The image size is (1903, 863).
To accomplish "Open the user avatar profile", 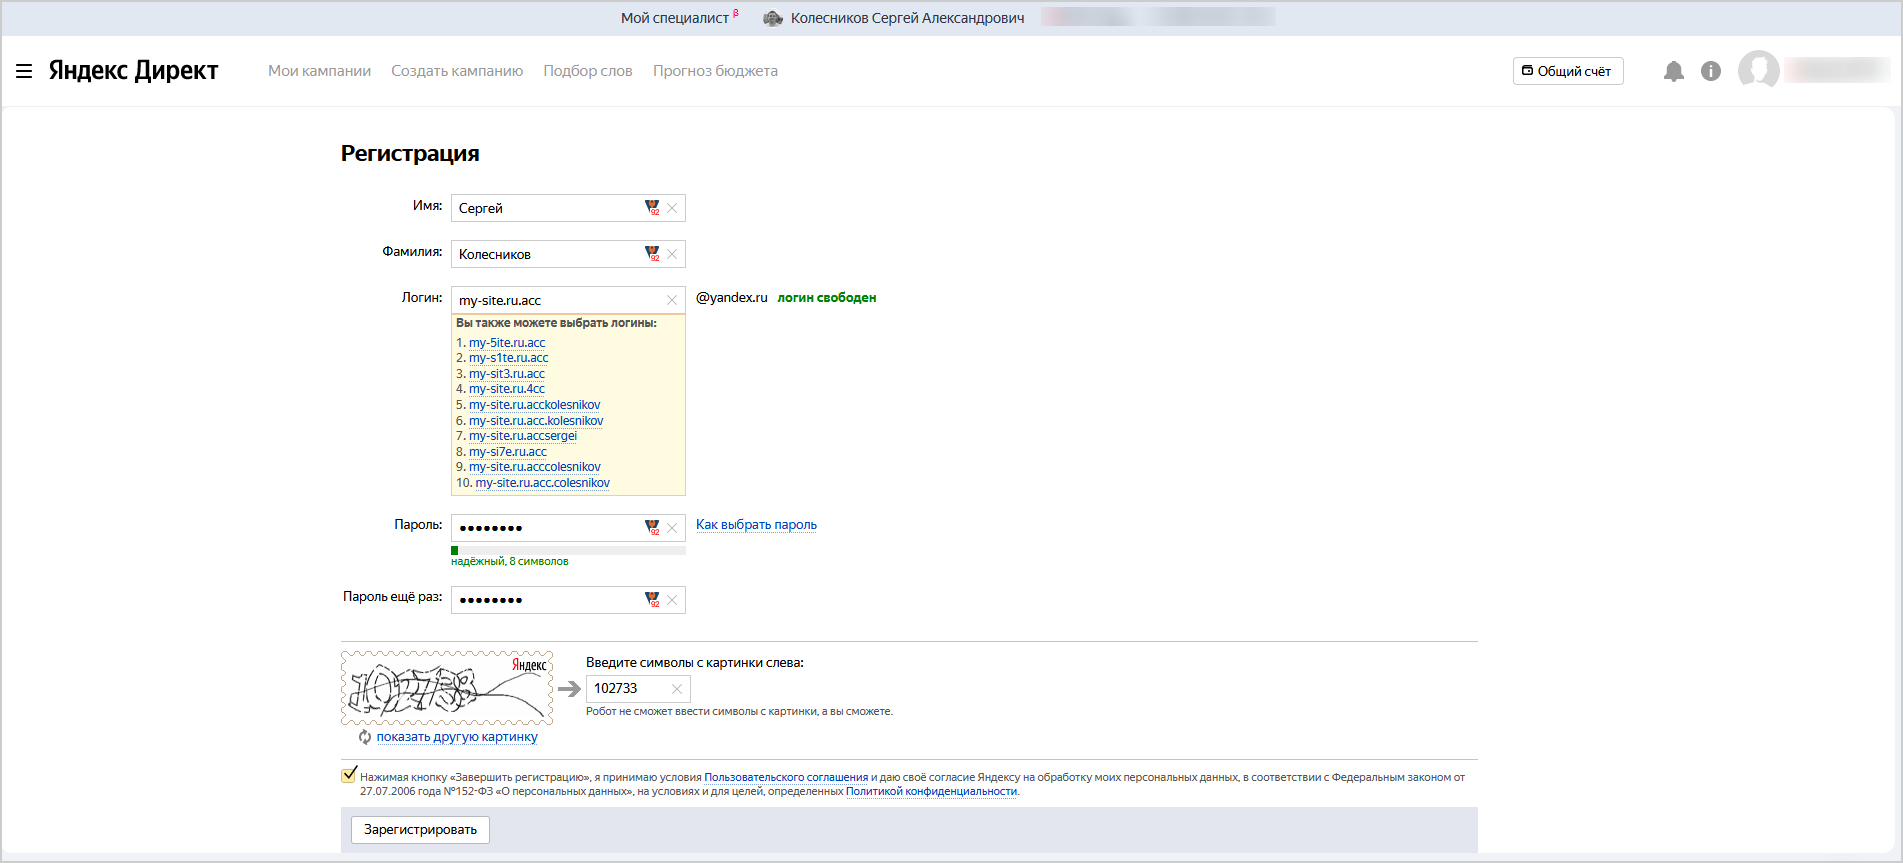I will tap(1759, 70).
